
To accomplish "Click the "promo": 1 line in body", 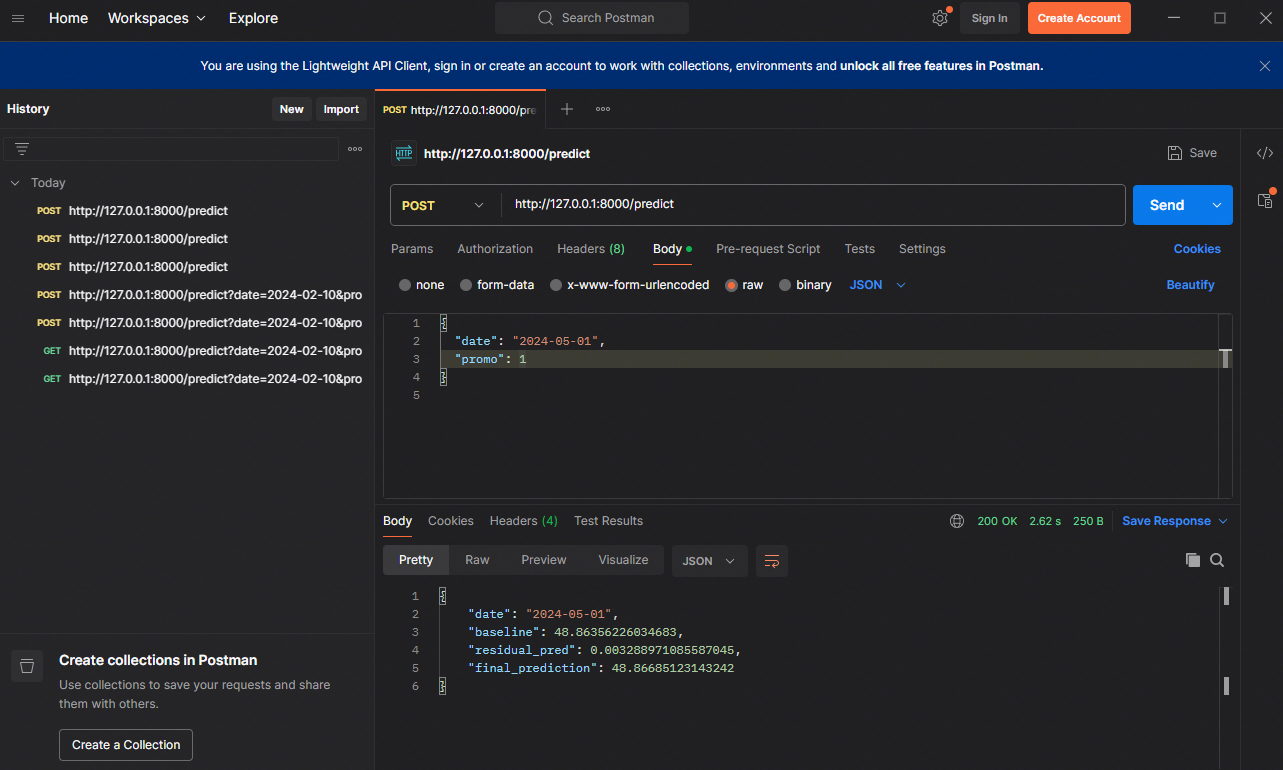I will point(490,359).
